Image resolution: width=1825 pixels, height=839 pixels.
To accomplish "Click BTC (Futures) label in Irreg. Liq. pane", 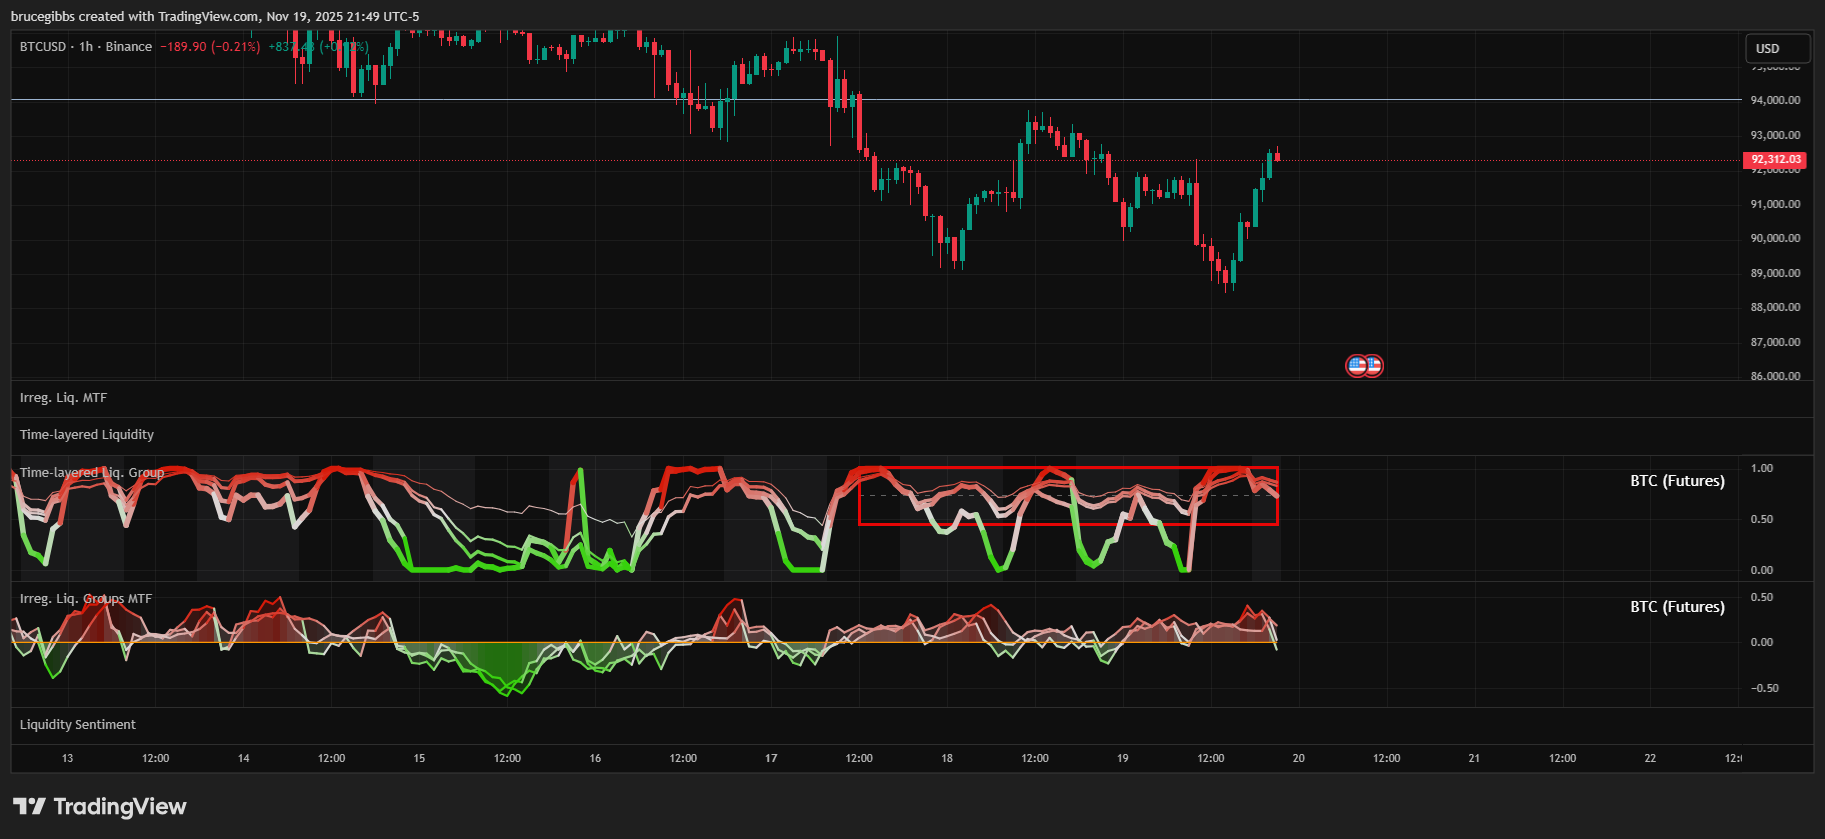I will (1677, 607).
